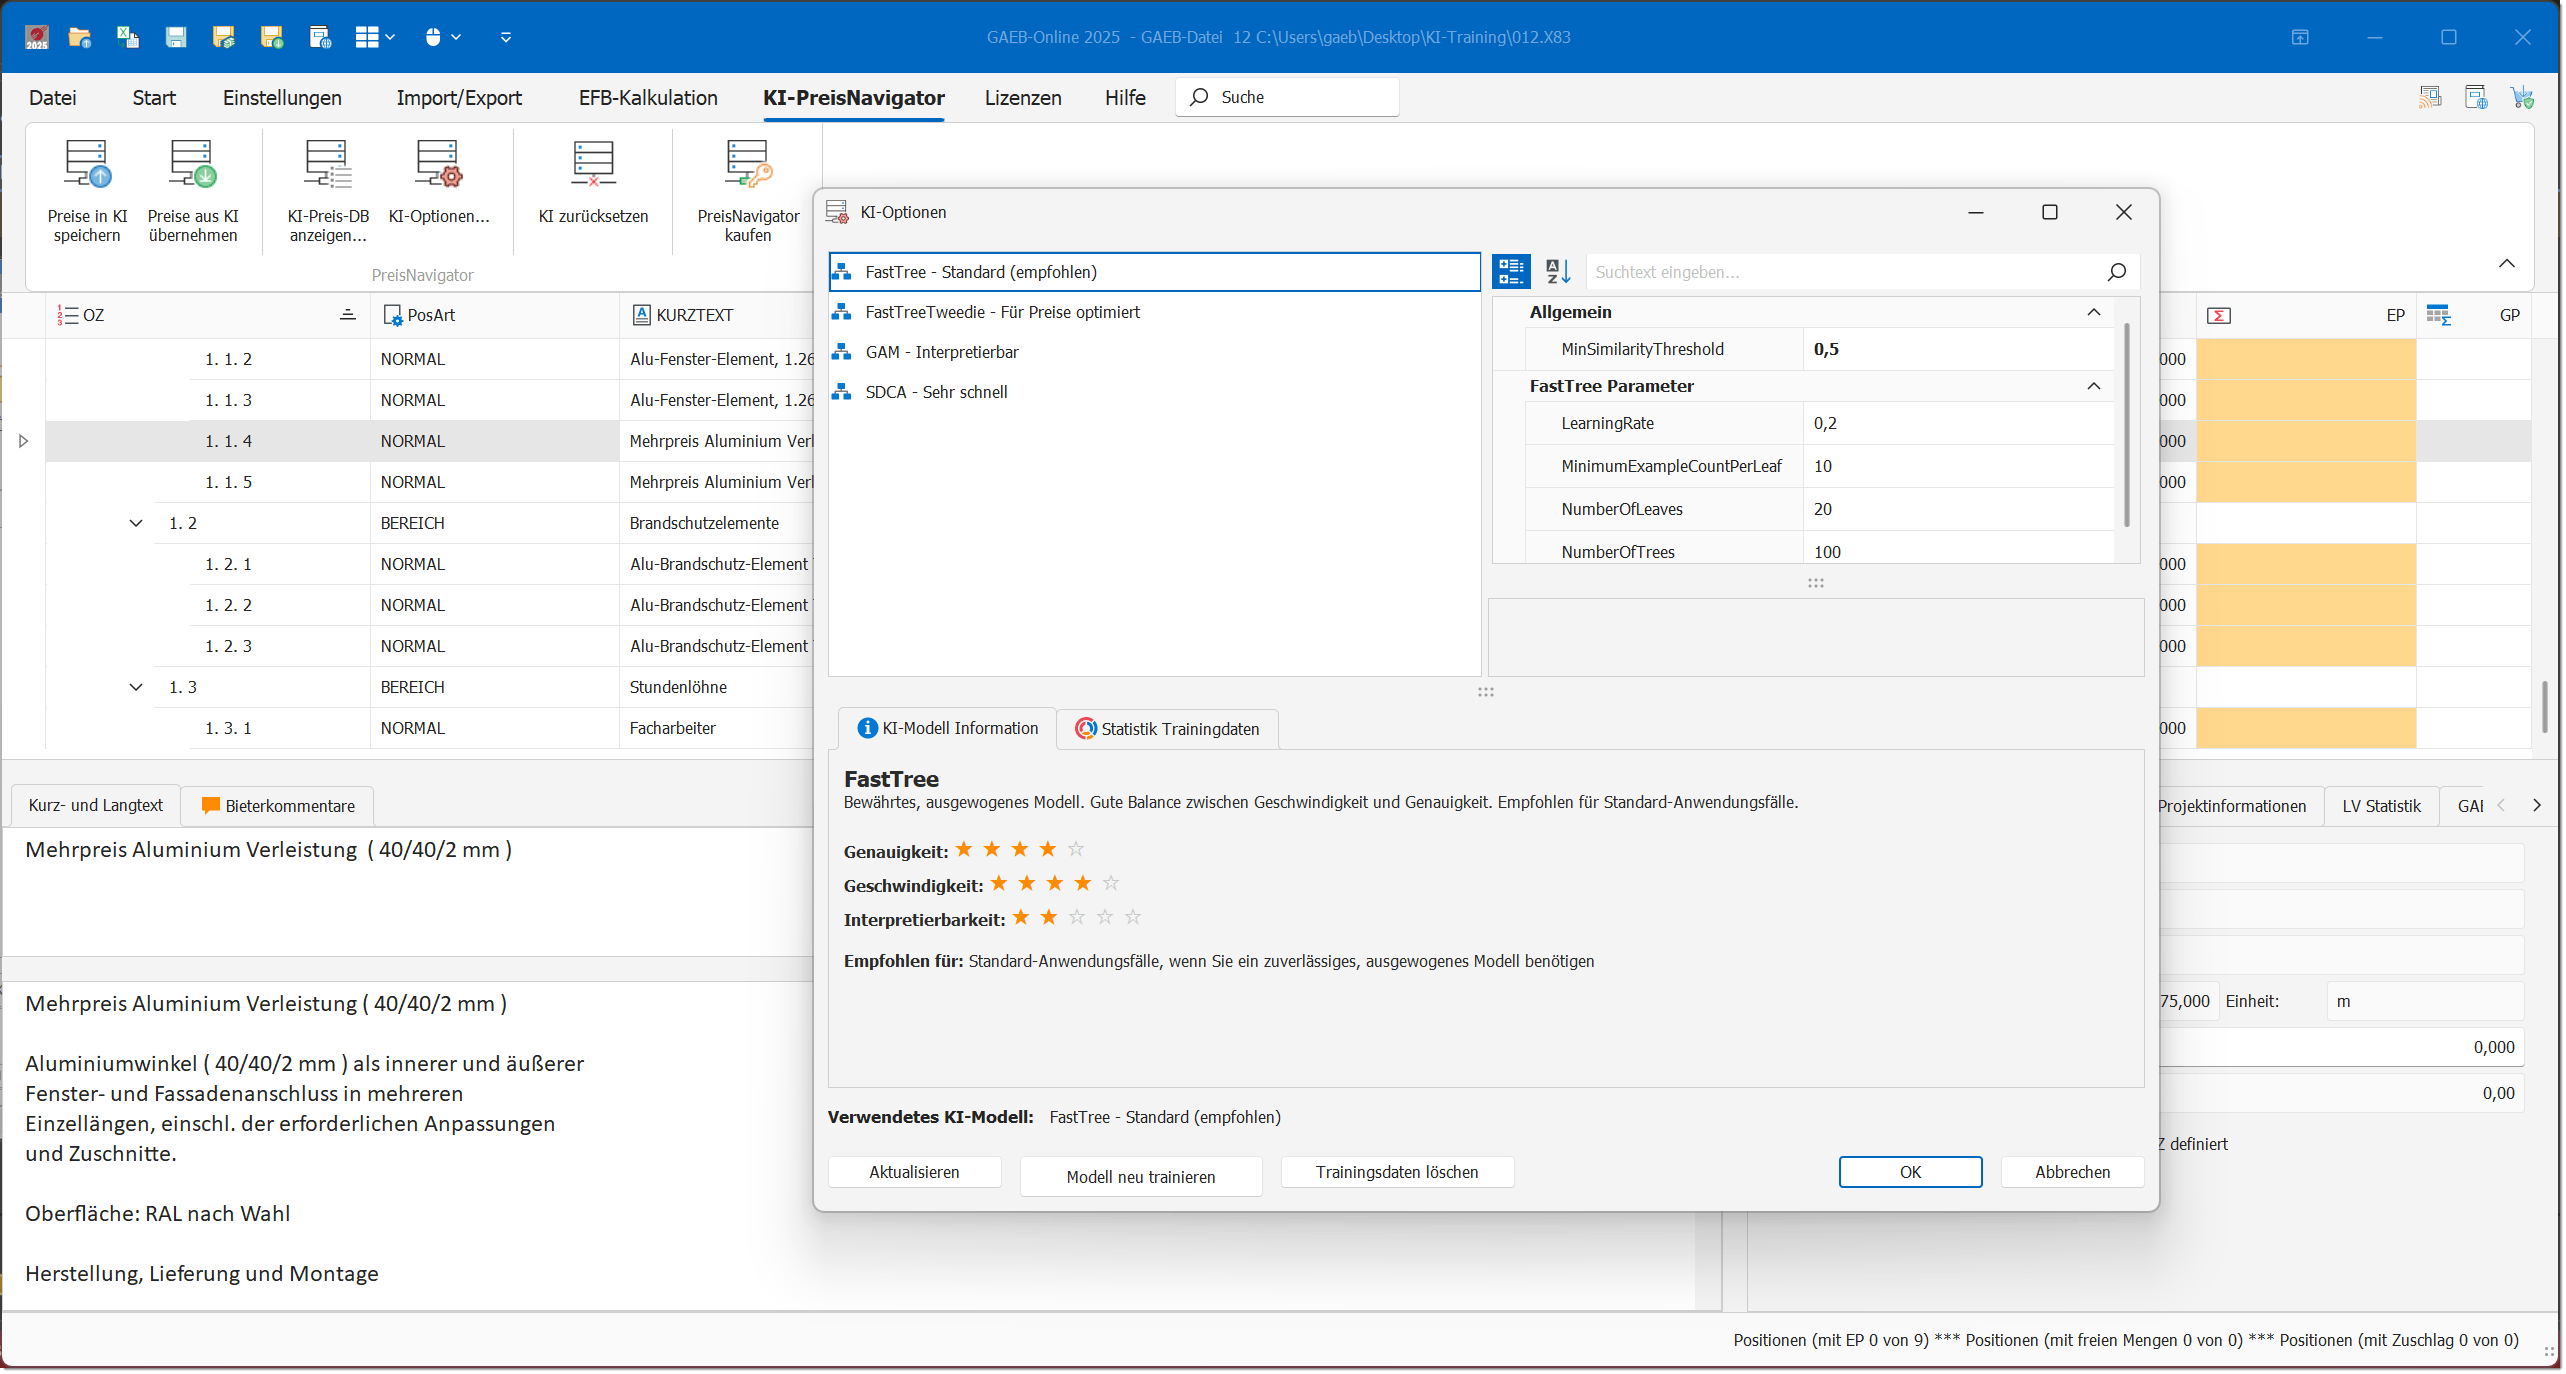Collapse the 1. 2 Brandschutzelemente section

[136, 523]
